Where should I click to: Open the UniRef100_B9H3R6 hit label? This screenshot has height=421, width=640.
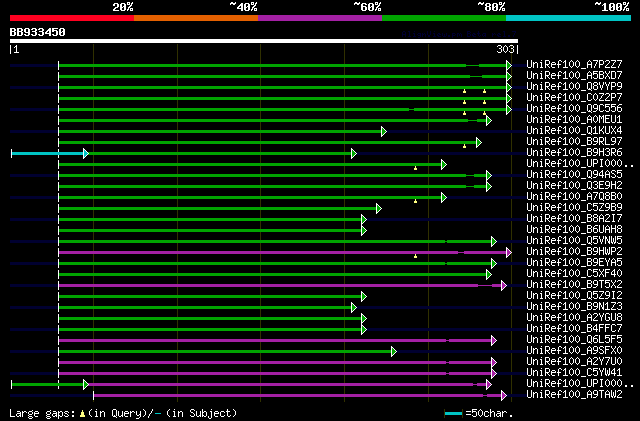574,153
